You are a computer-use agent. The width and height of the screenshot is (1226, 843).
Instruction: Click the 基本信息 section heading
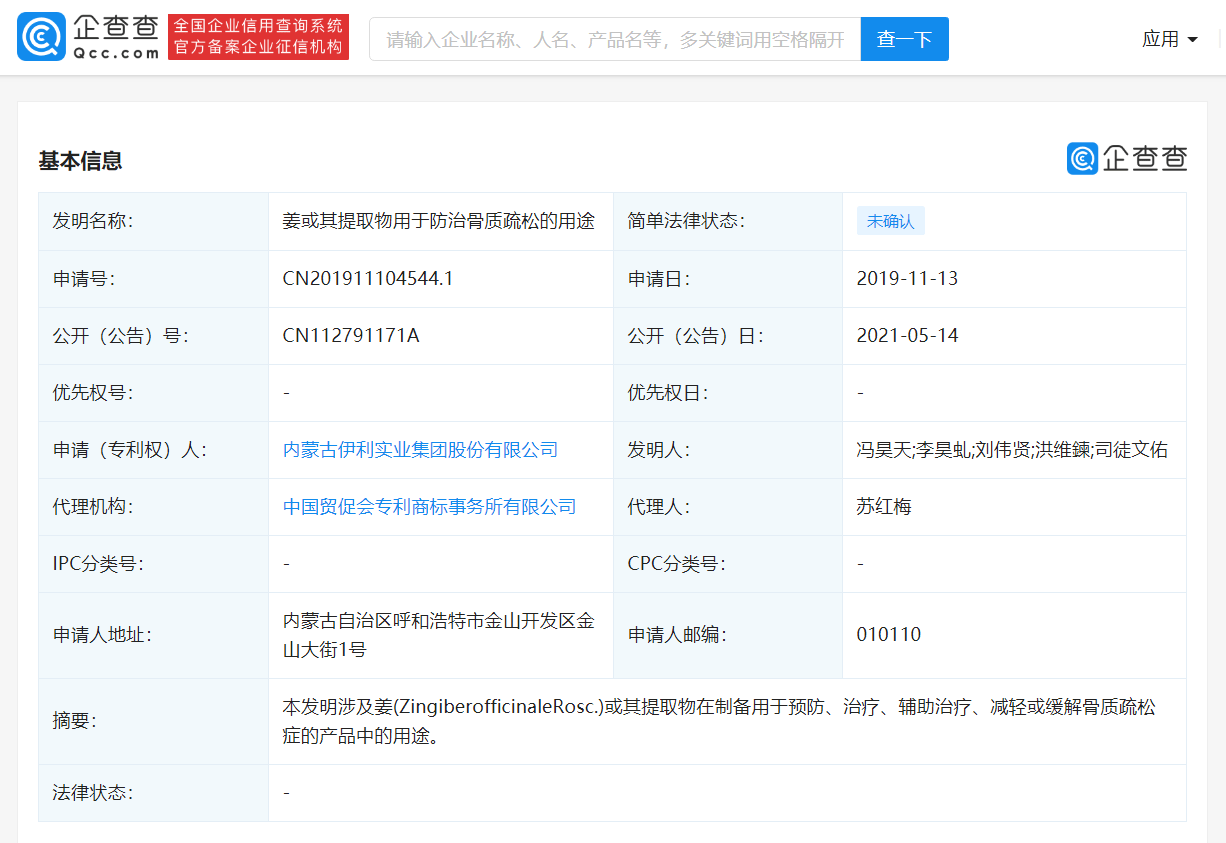(80, 161)
